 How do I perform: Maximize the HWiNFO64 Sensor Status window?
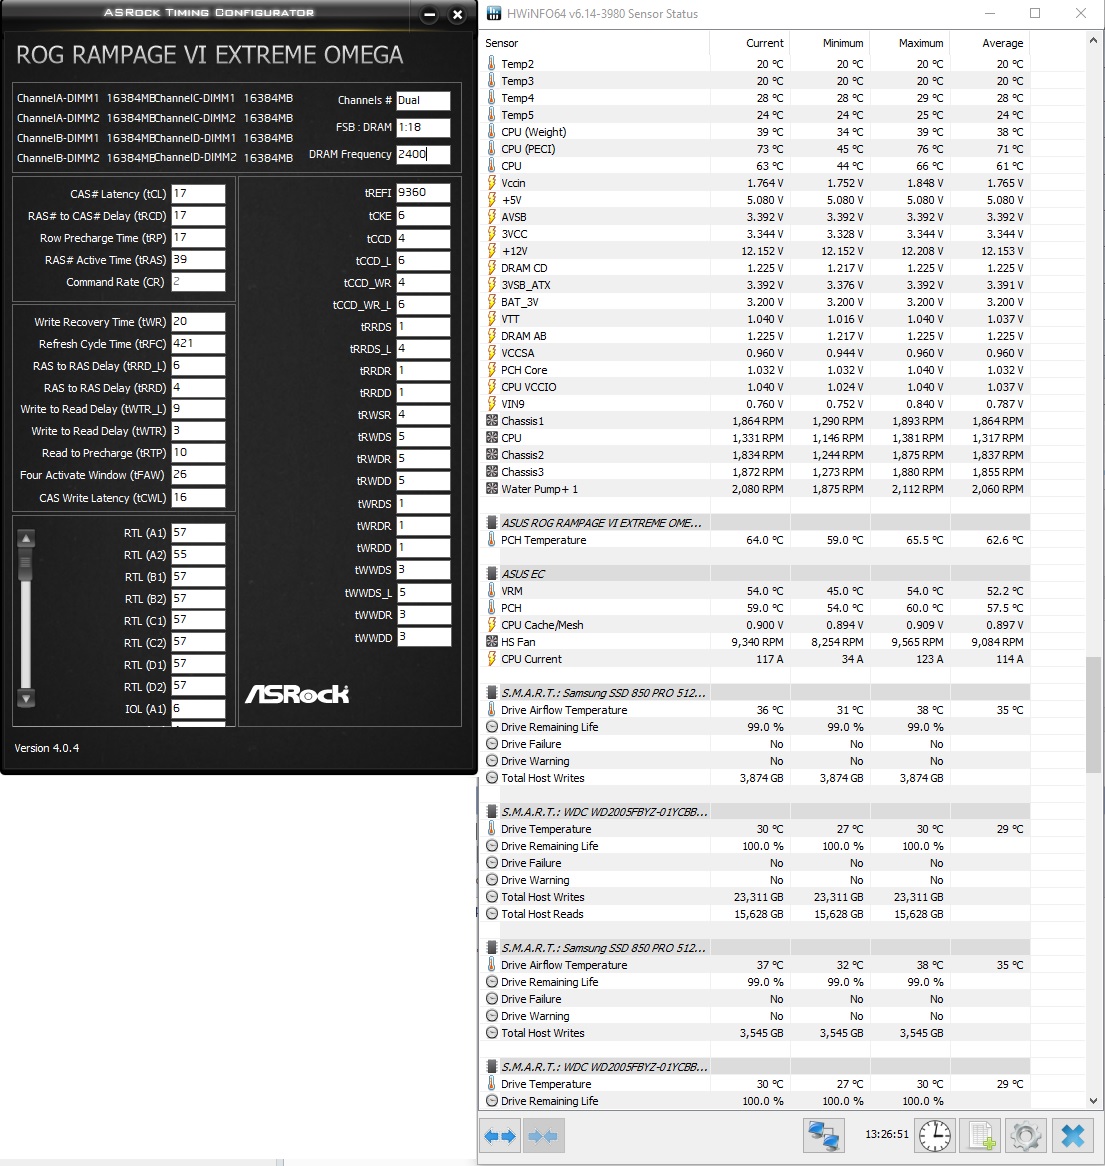(1035, 13)
